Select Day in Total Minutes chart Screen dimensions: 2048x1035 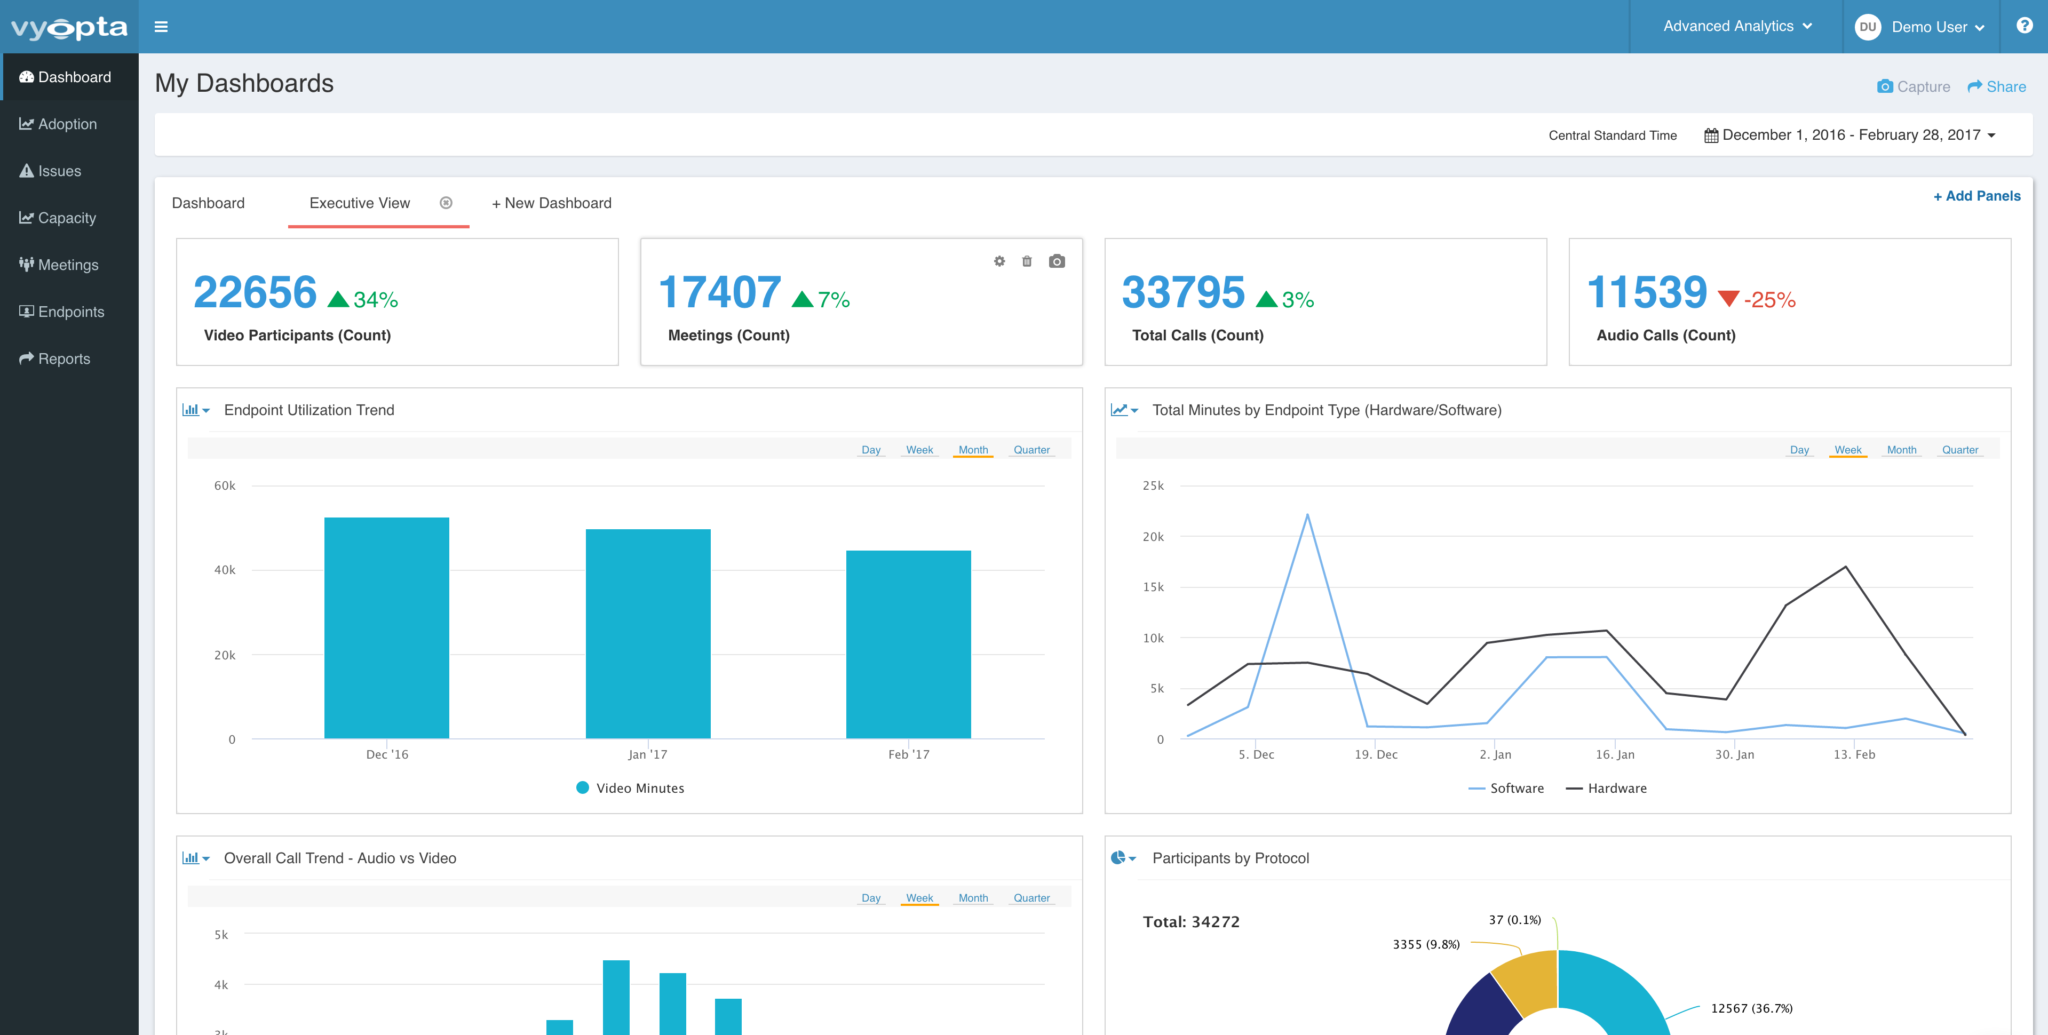click(x=1800, y=450)
